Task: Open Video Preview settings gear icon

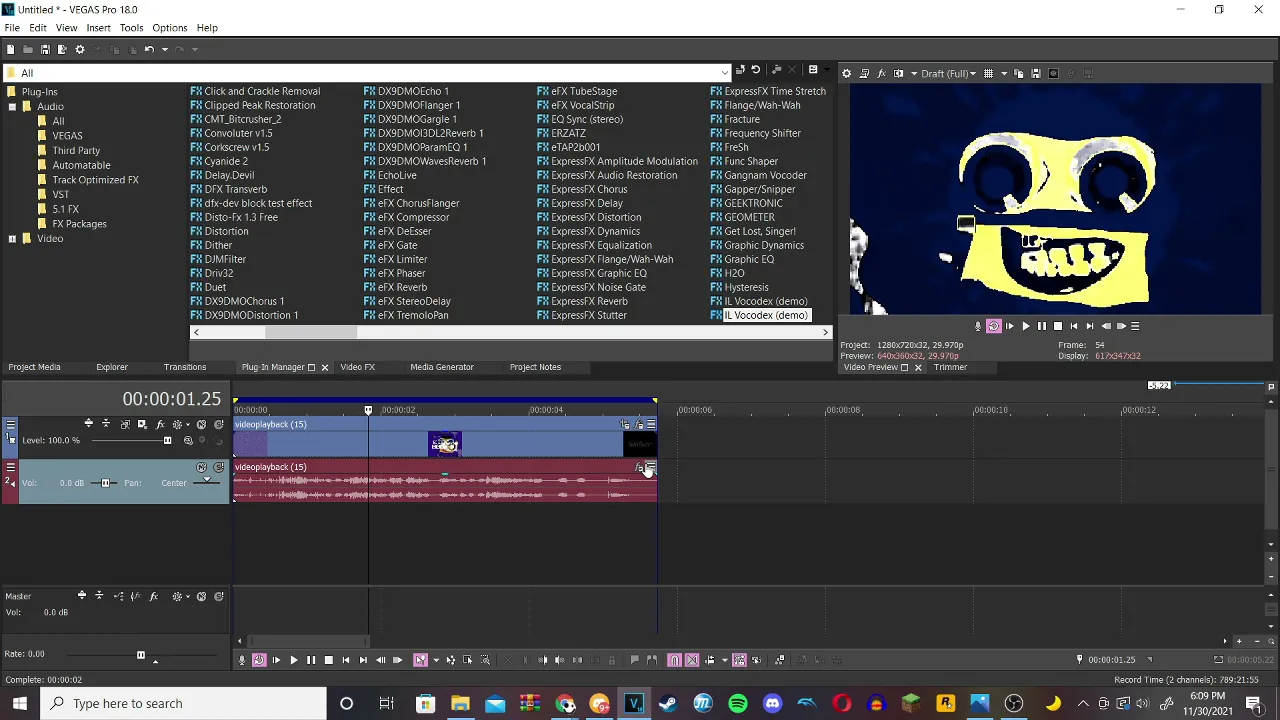Action: pos(846,73)
